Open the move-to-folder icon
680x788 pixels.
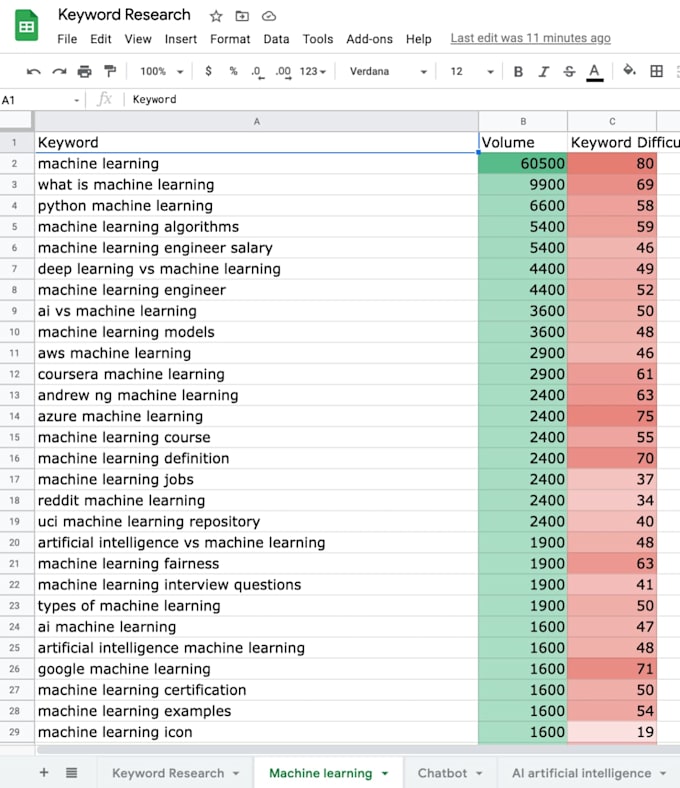coord(242,16)
